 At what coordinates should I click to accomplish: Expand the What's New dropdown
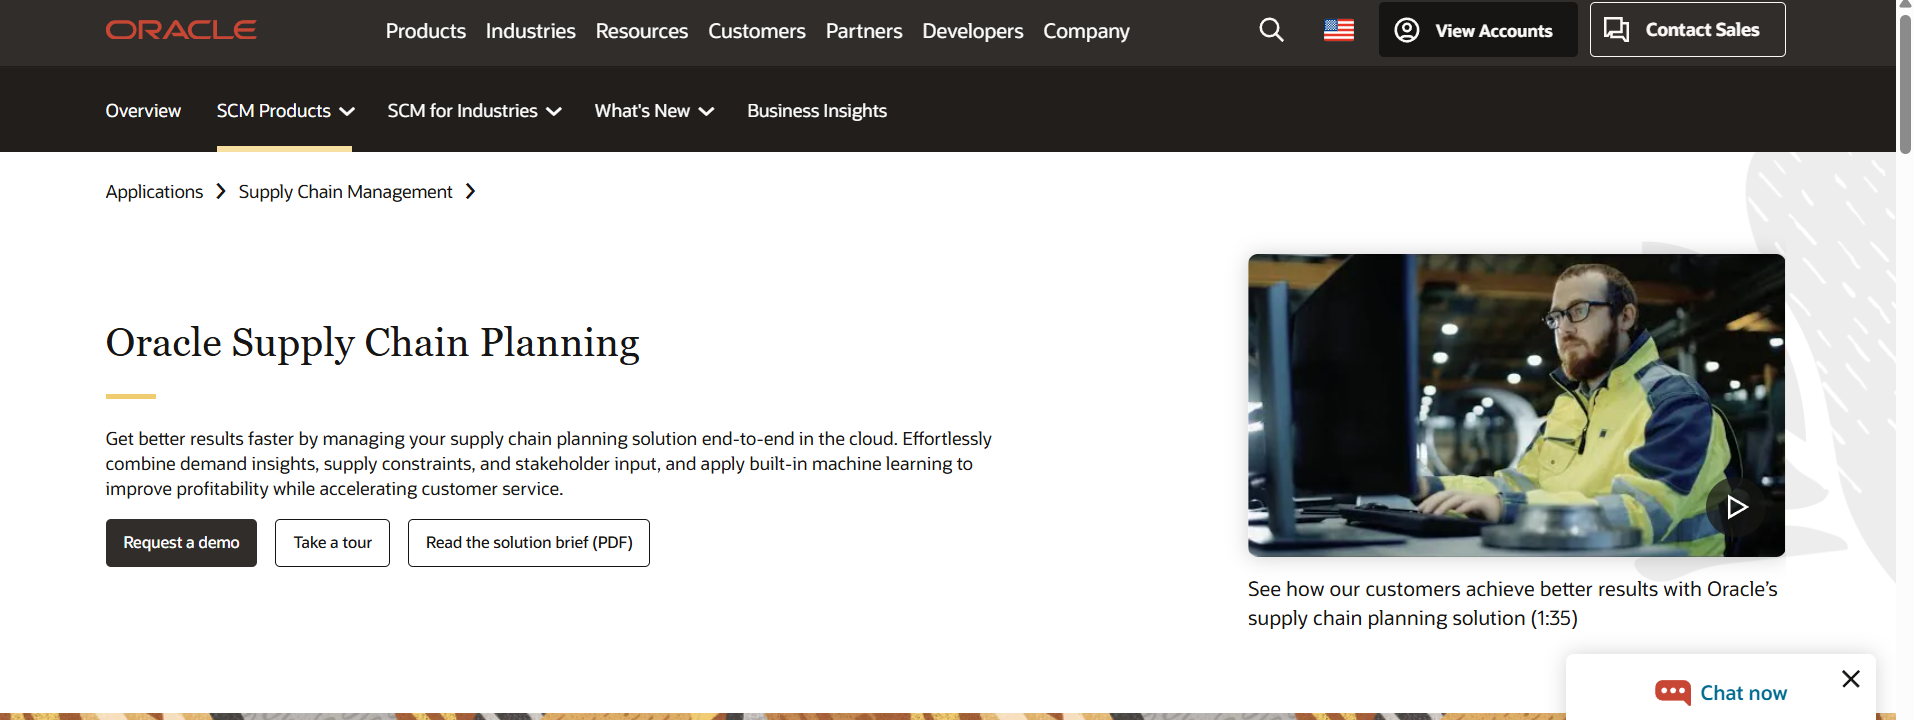tap(654, 111)
